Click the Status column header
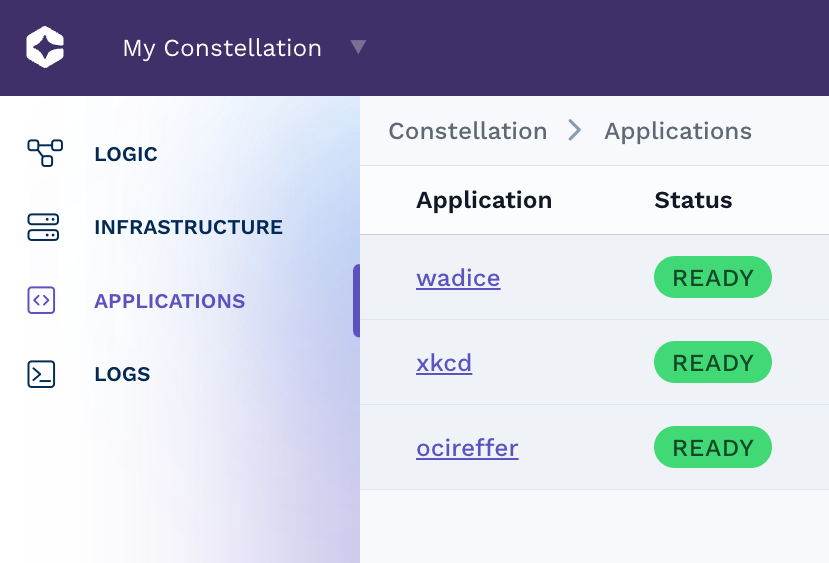The image size is (829, 563). tap(693, 200)
